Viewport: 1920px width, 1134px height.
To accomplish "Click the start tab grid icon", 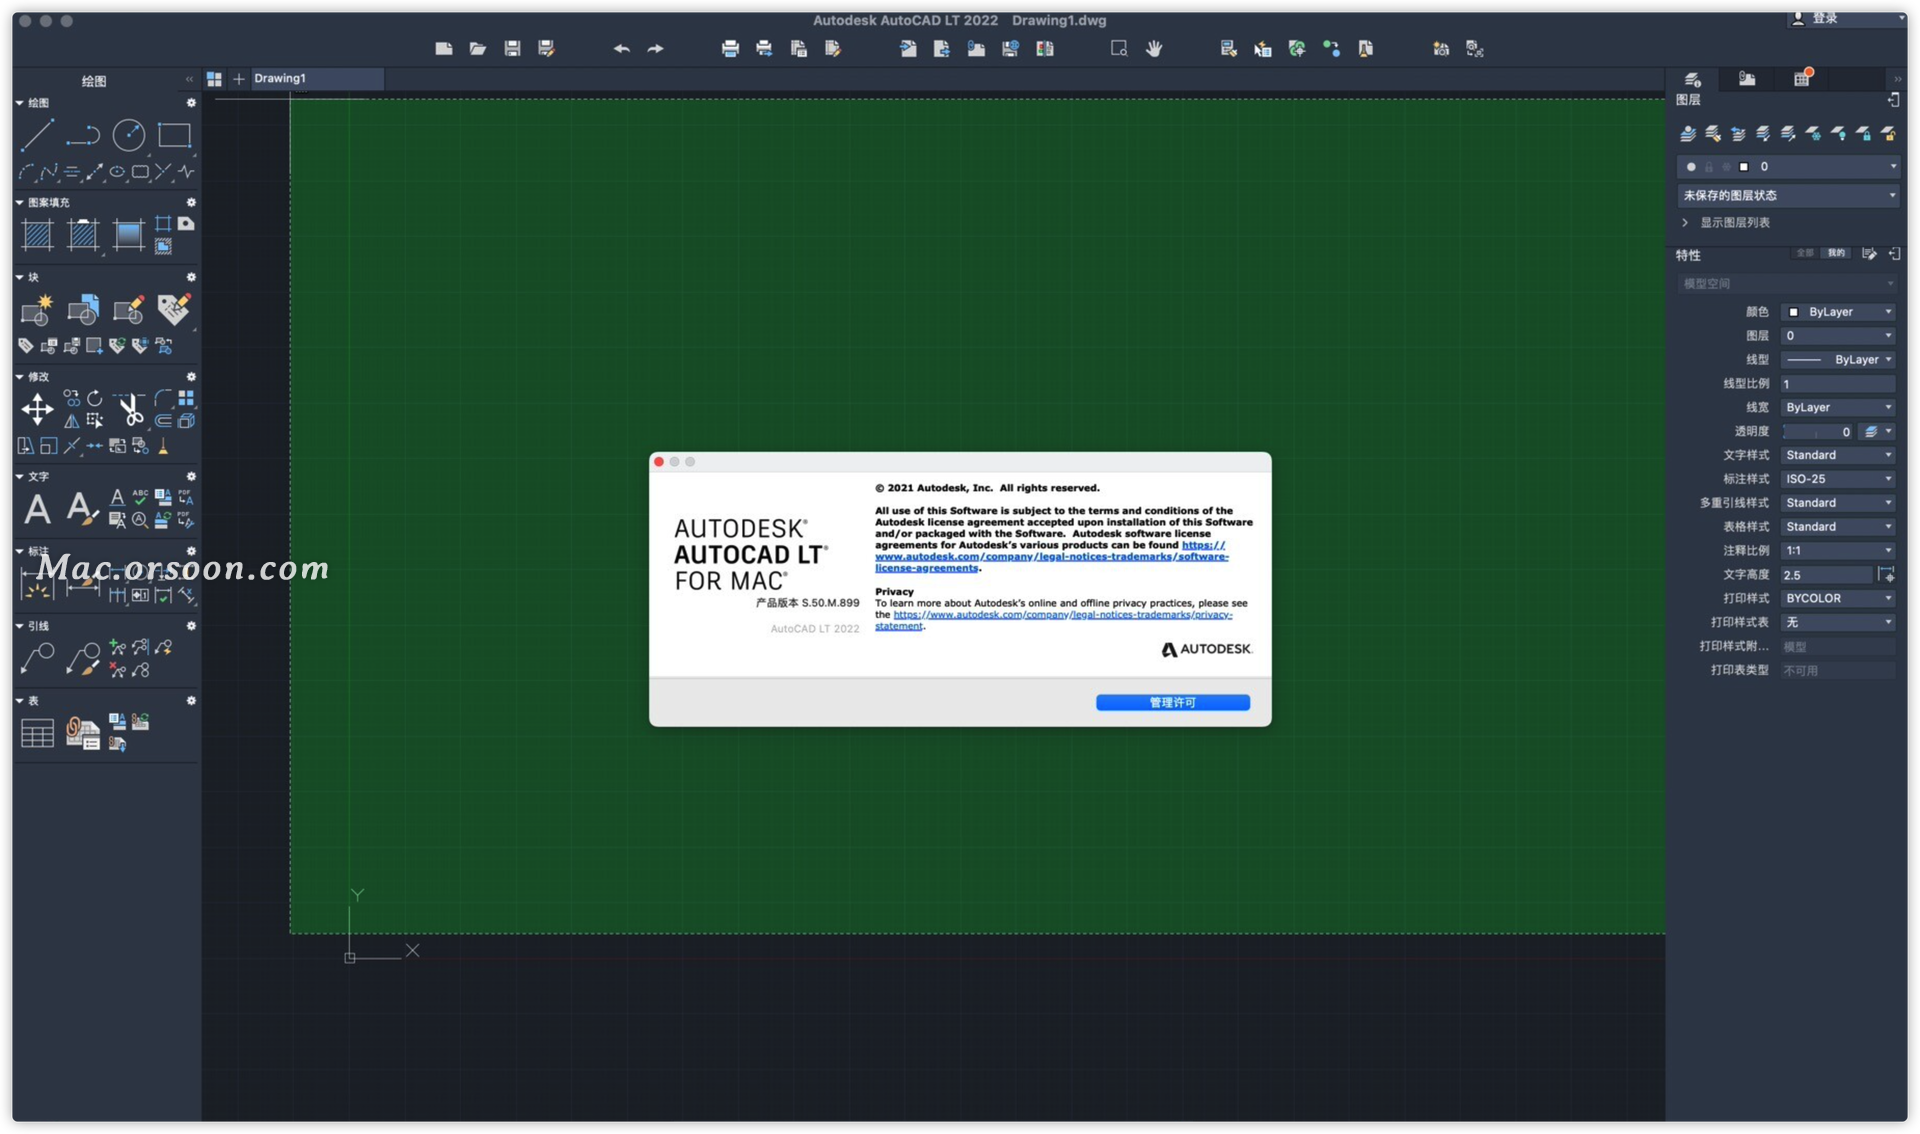I will [x=214, y=78].
